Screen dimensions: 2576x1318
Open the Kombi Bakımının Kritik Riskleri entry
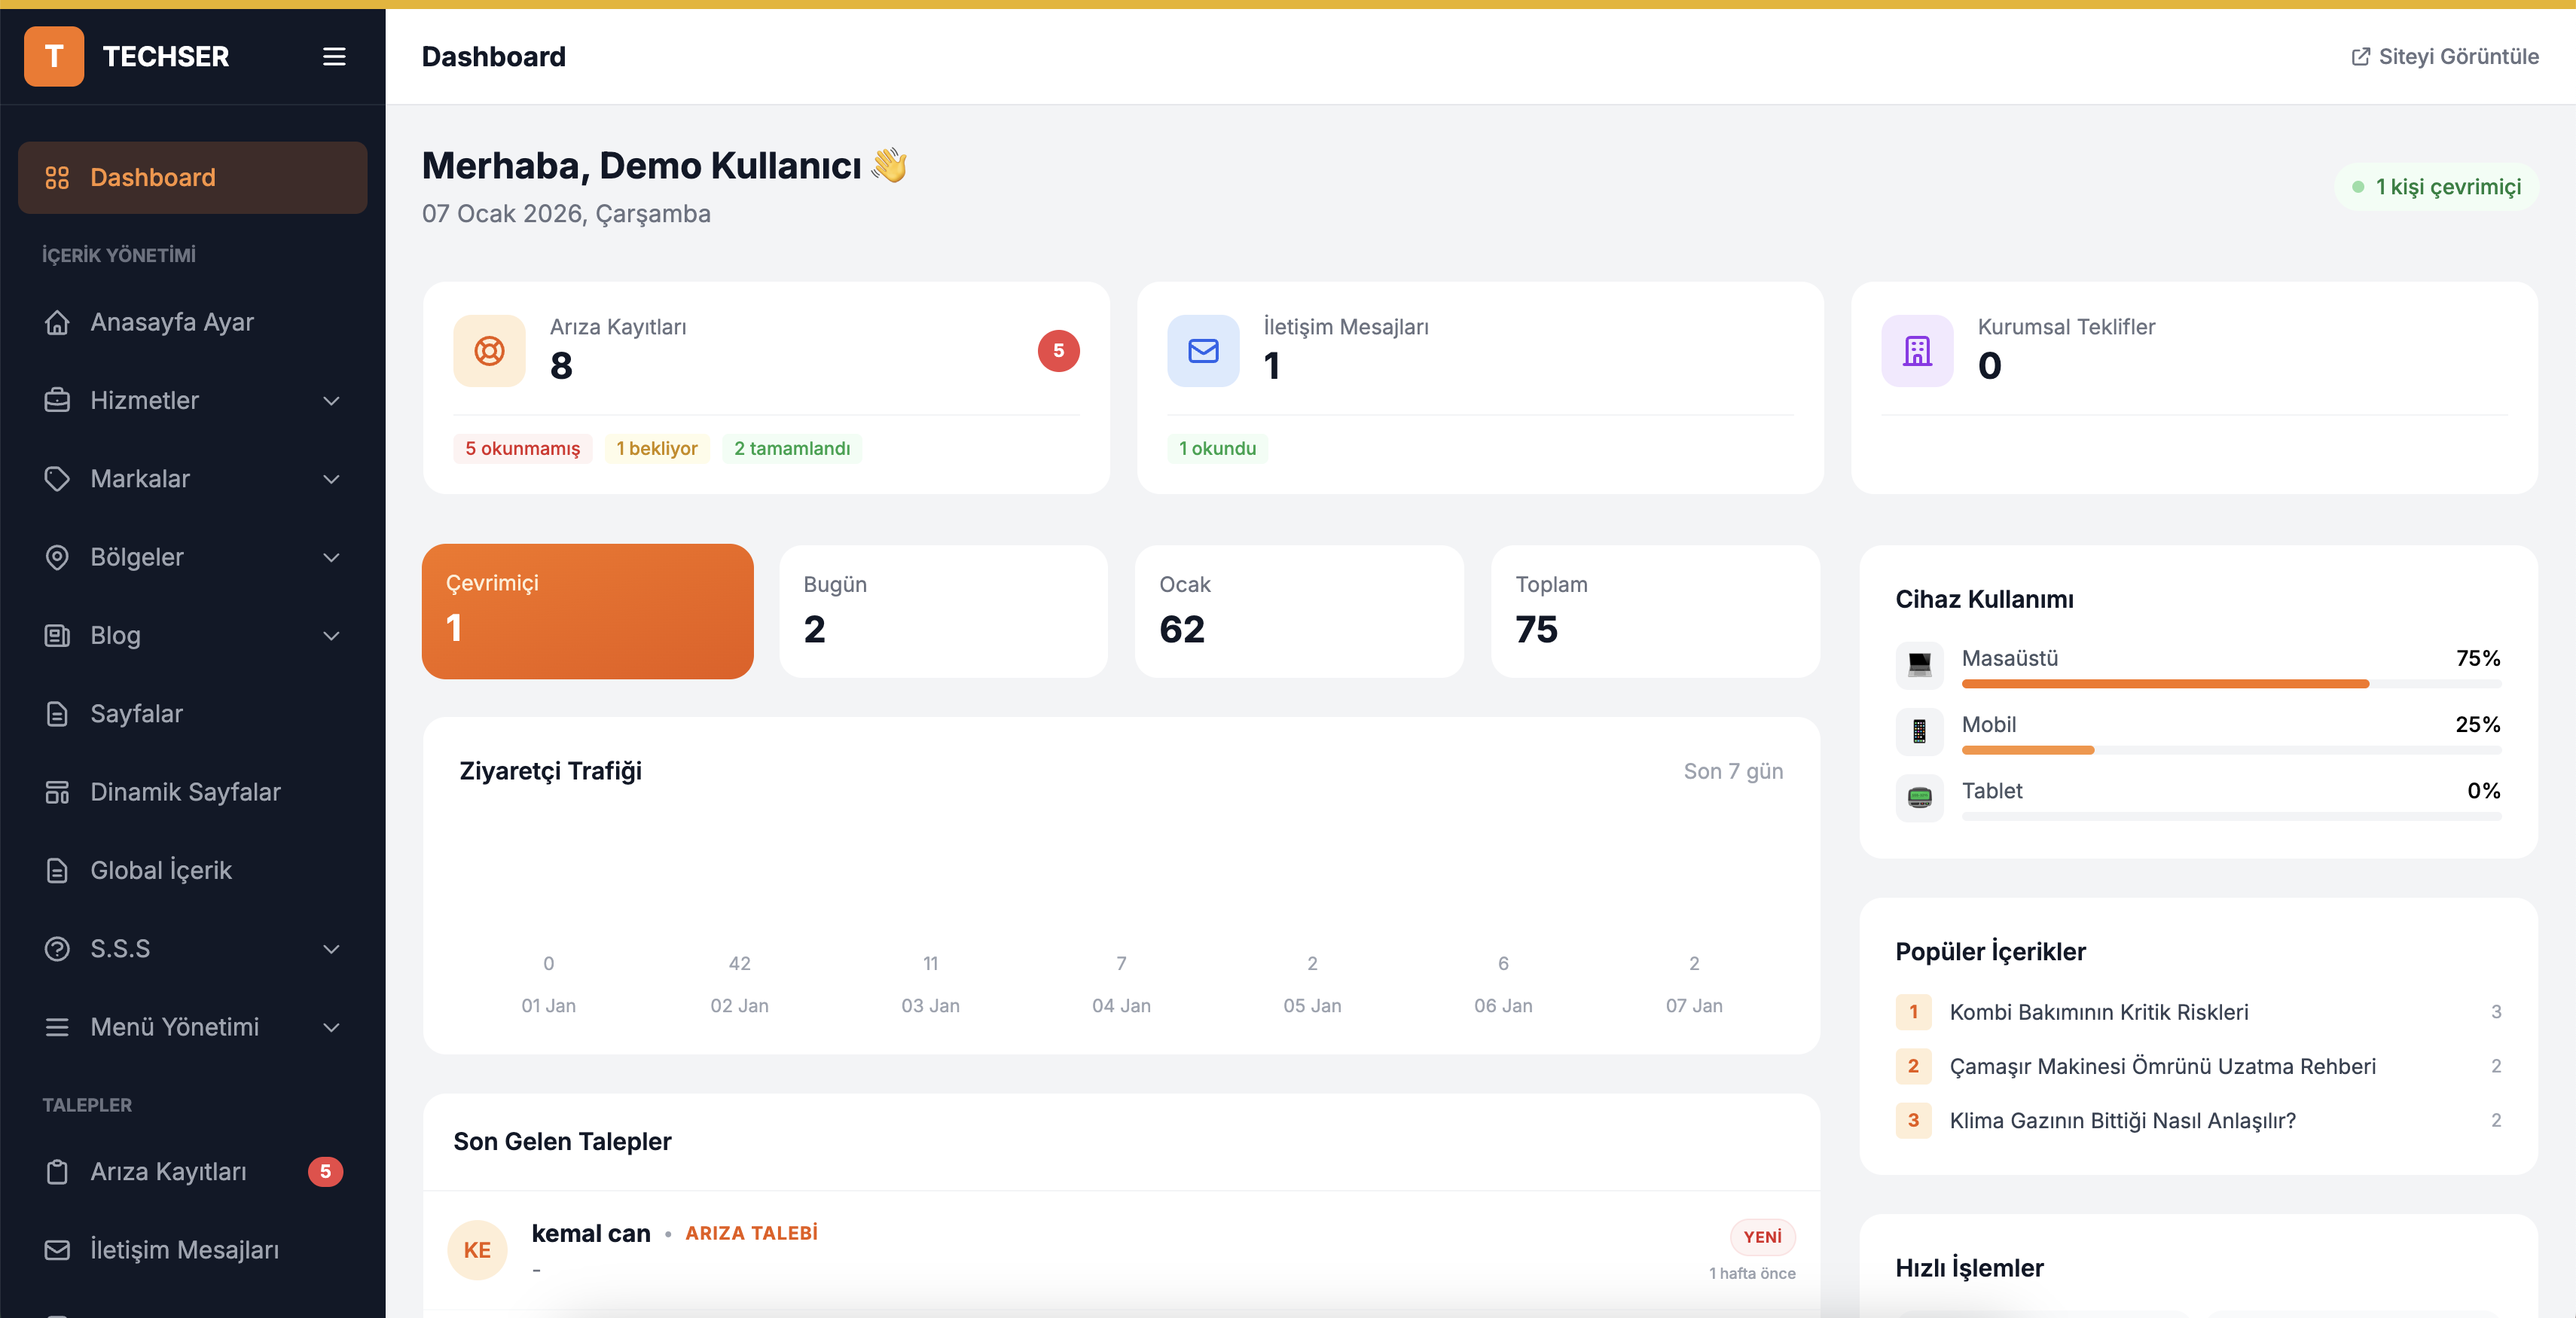coord(2099,1011)
